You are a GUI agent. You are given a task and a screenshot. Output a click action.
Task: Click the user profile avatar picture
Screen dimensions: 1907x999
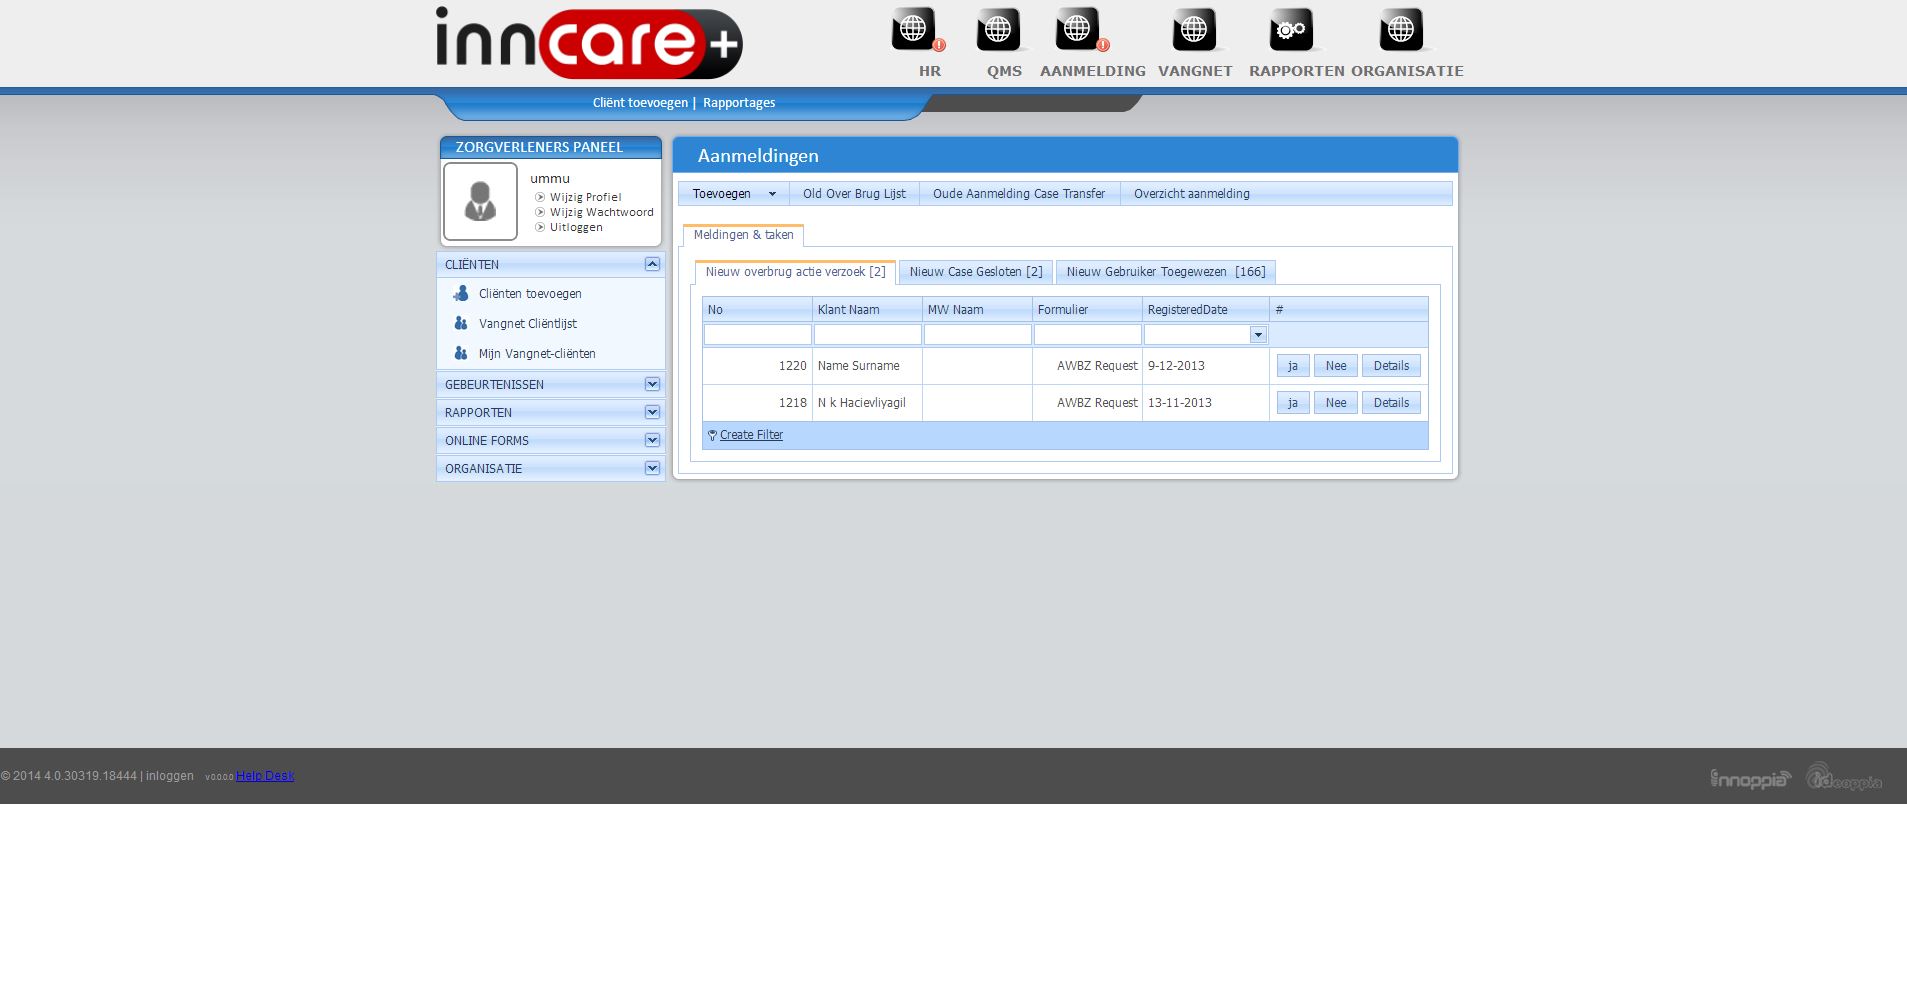pos(480,201)
